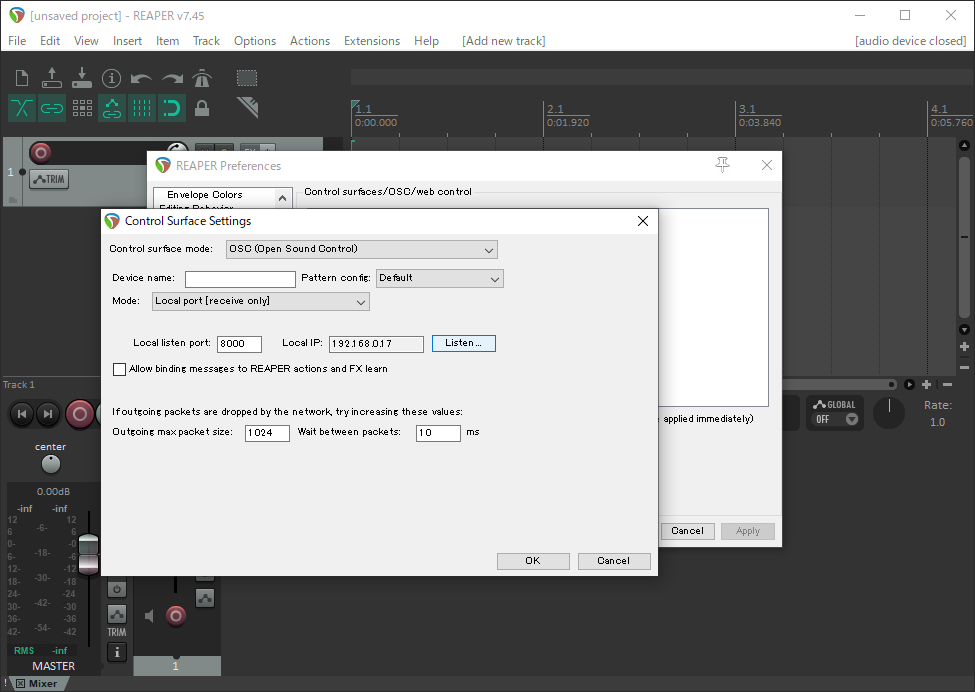Screen dimensions: 975x692
Task: Click the [audio device closed] status text
Action: click(910, 41)
